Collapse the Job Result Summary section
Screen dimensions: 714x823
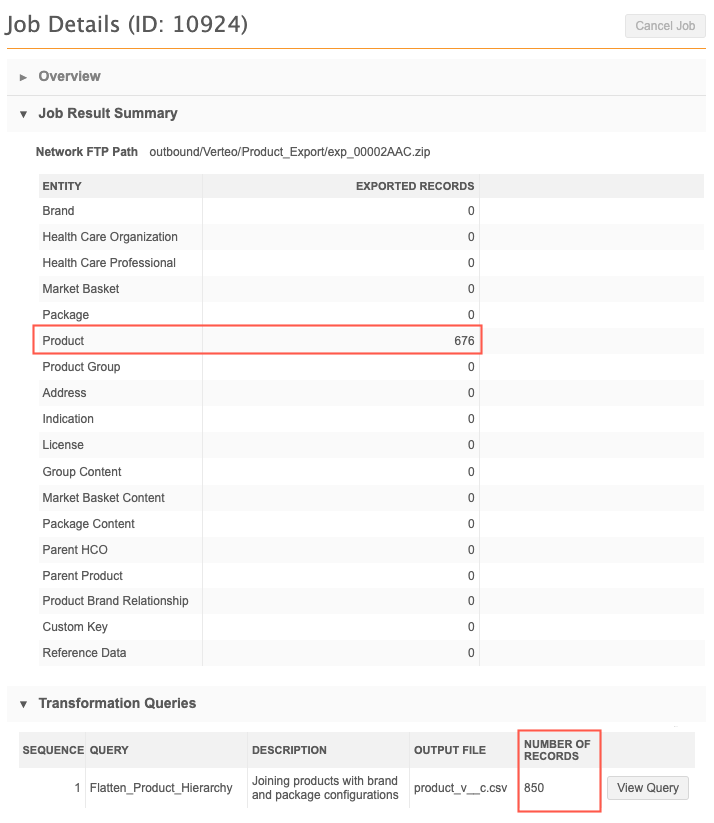point(23,114)
